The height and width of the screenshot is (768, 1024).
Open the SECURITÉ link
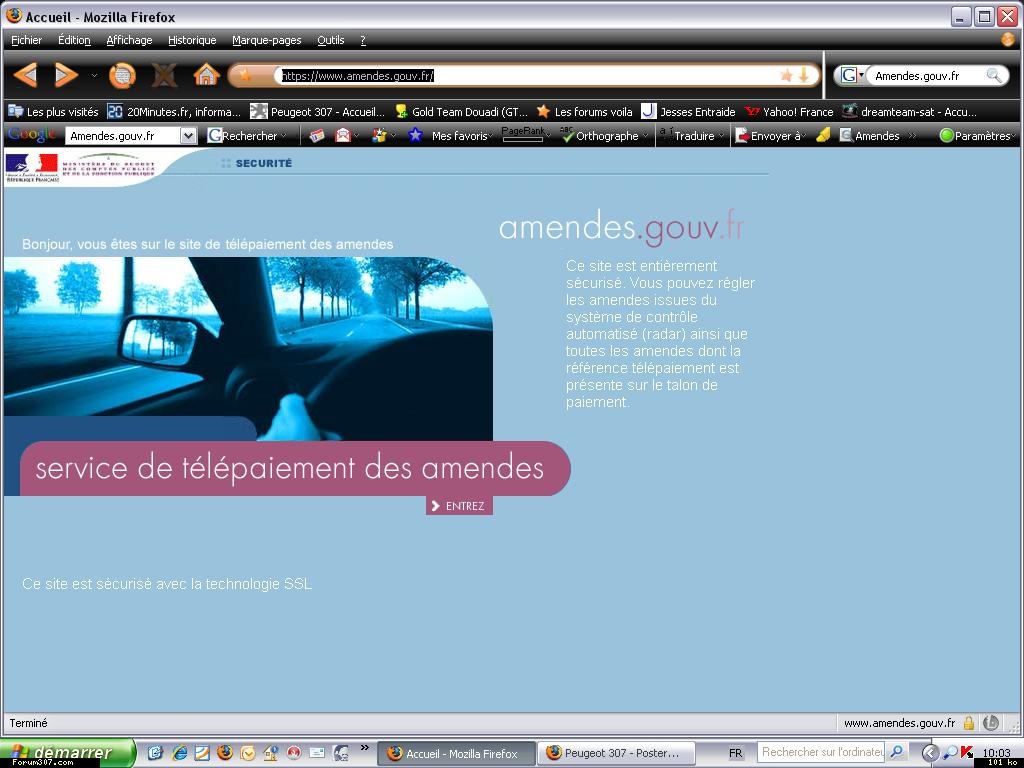coord(263,163)
